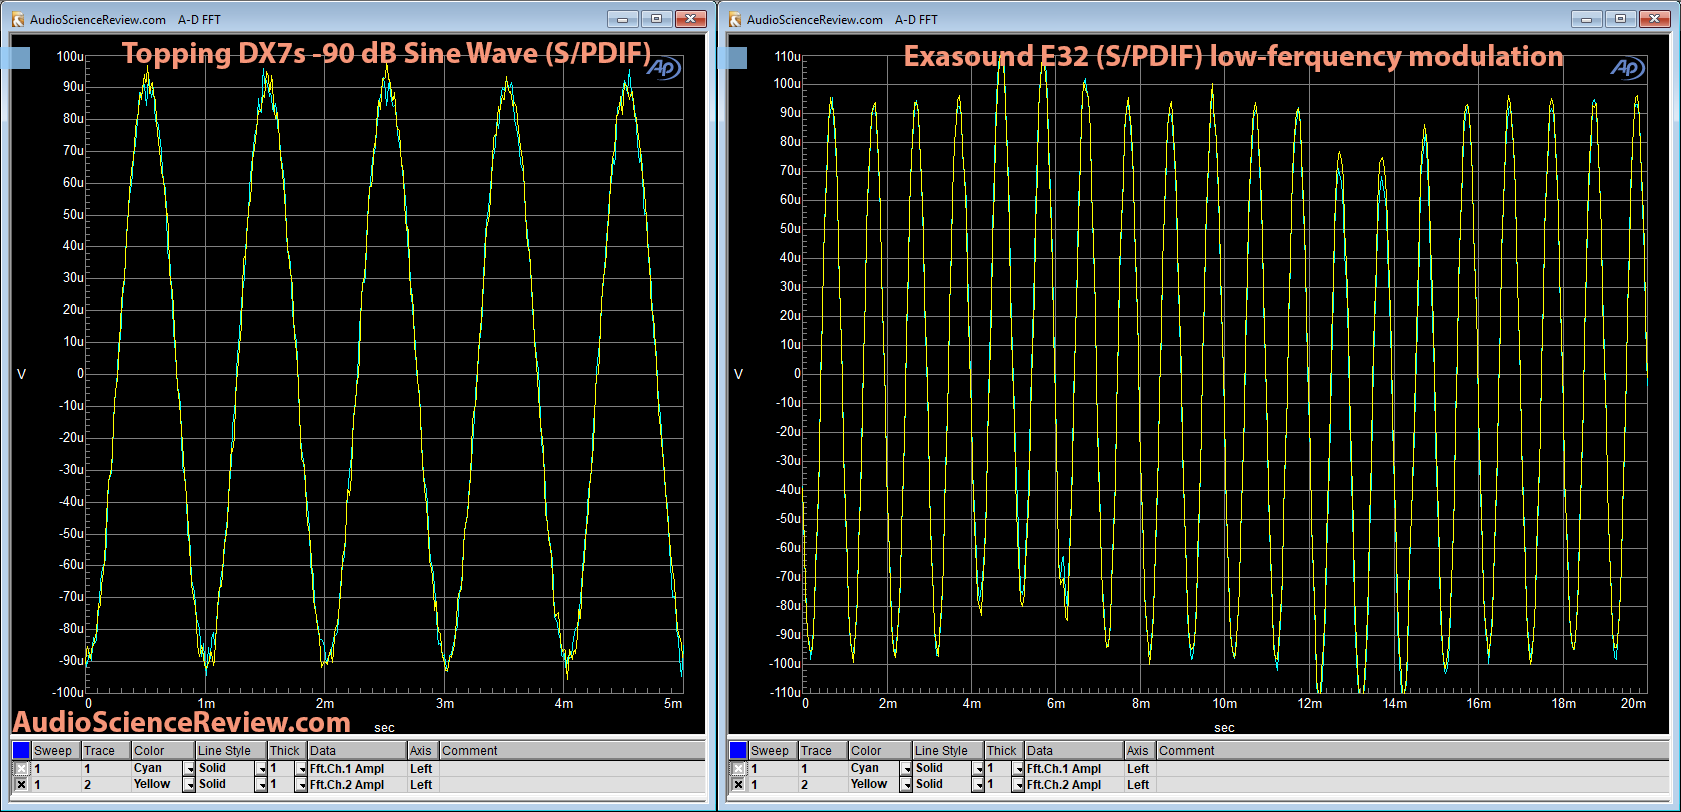Open trace 1 line style dropdown in the Exasound window

coord(978,769)
